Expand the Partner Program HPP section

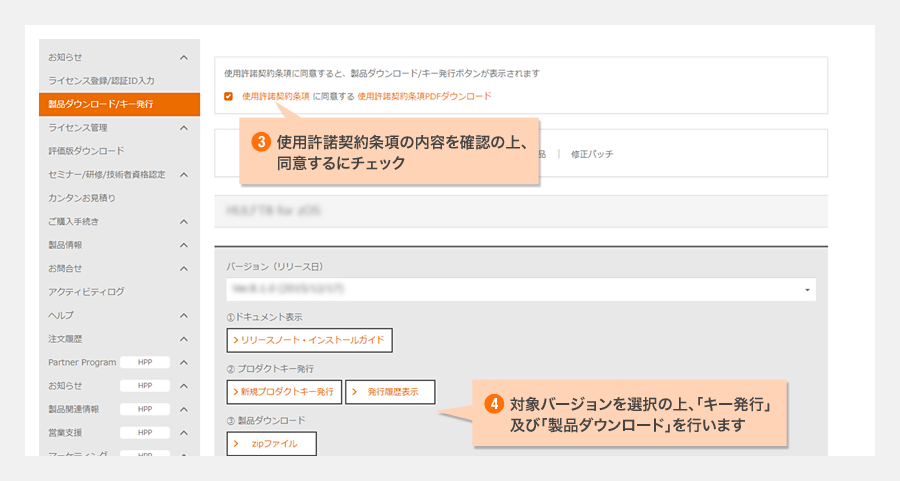point(184,362)
